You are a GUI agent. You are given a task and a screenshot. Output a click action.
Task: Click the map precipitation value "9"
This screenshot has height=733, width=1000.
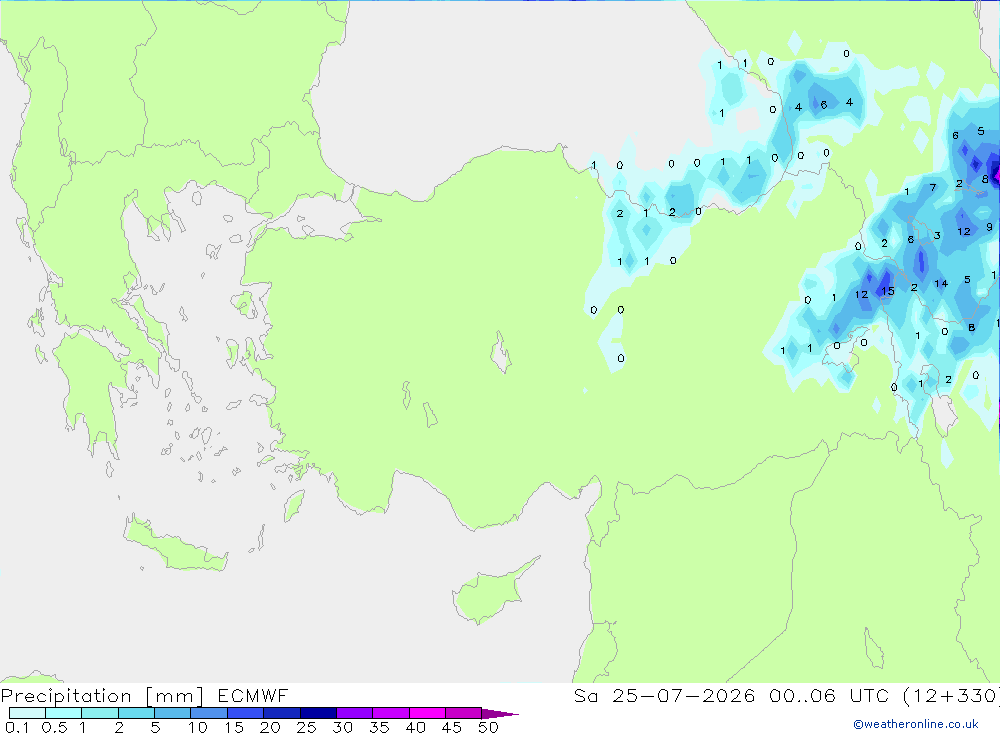point(989,227)
